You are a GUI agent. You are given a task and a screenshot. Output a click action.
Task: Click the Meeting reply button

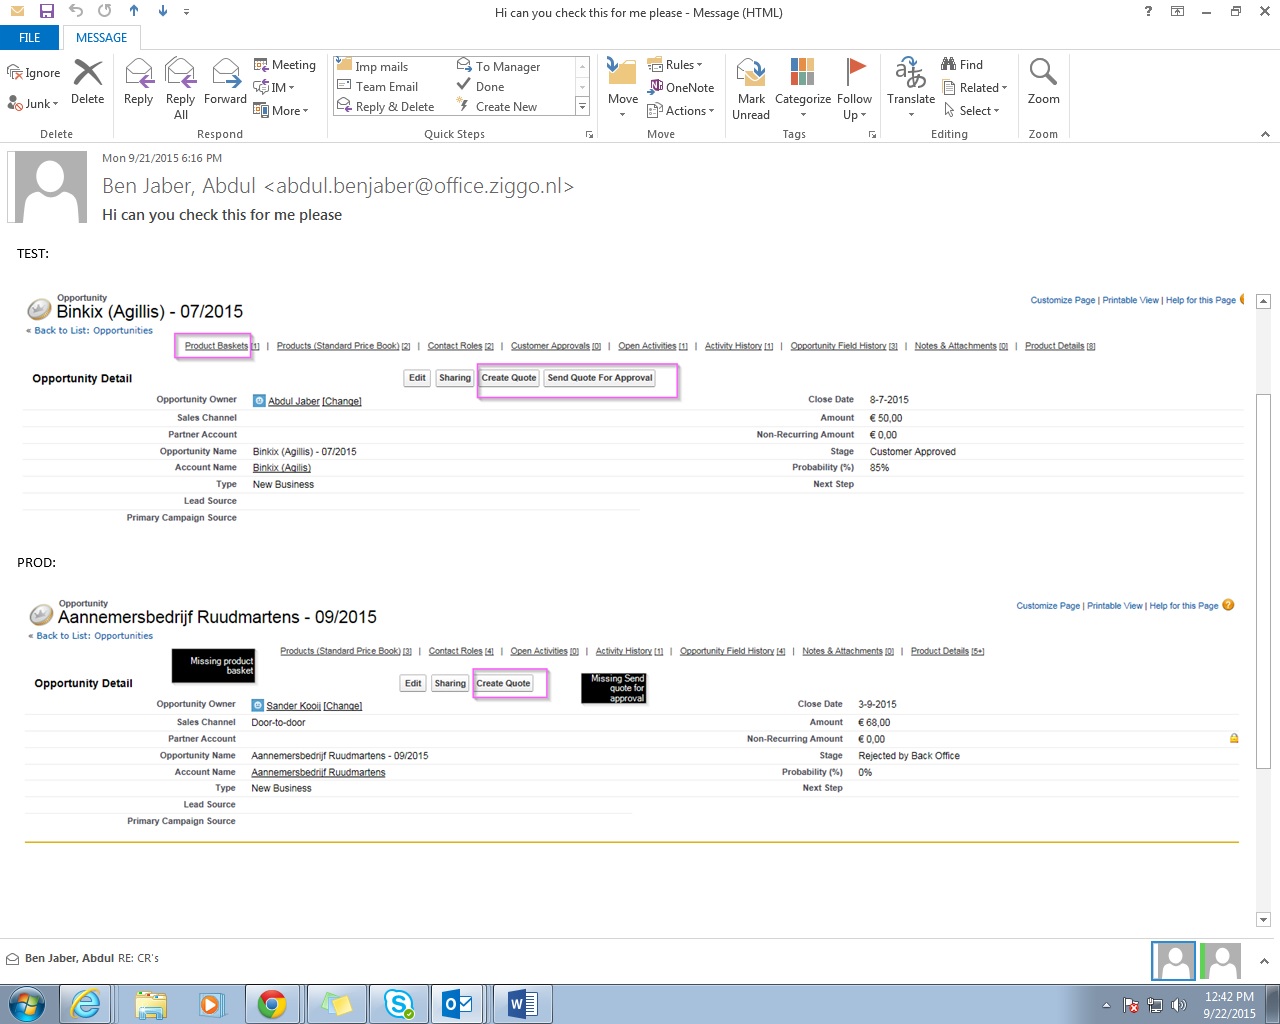pos(284,65)
